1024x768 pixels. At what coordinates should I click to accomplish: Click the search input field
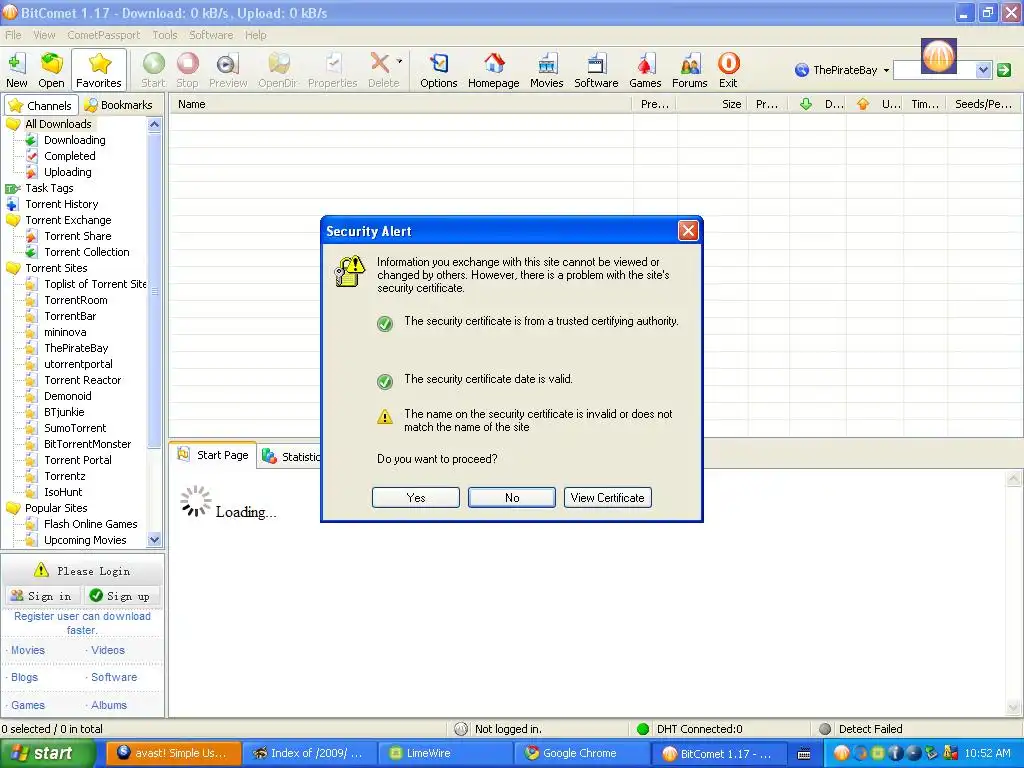point(935,70)
